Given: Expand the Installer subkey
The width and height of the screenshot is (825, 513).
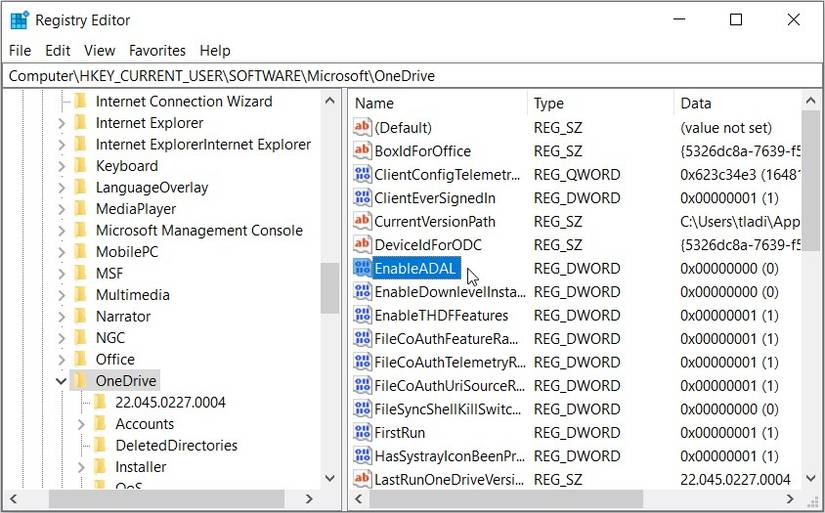Looking at the screenshot, I should tap(81, 467).
